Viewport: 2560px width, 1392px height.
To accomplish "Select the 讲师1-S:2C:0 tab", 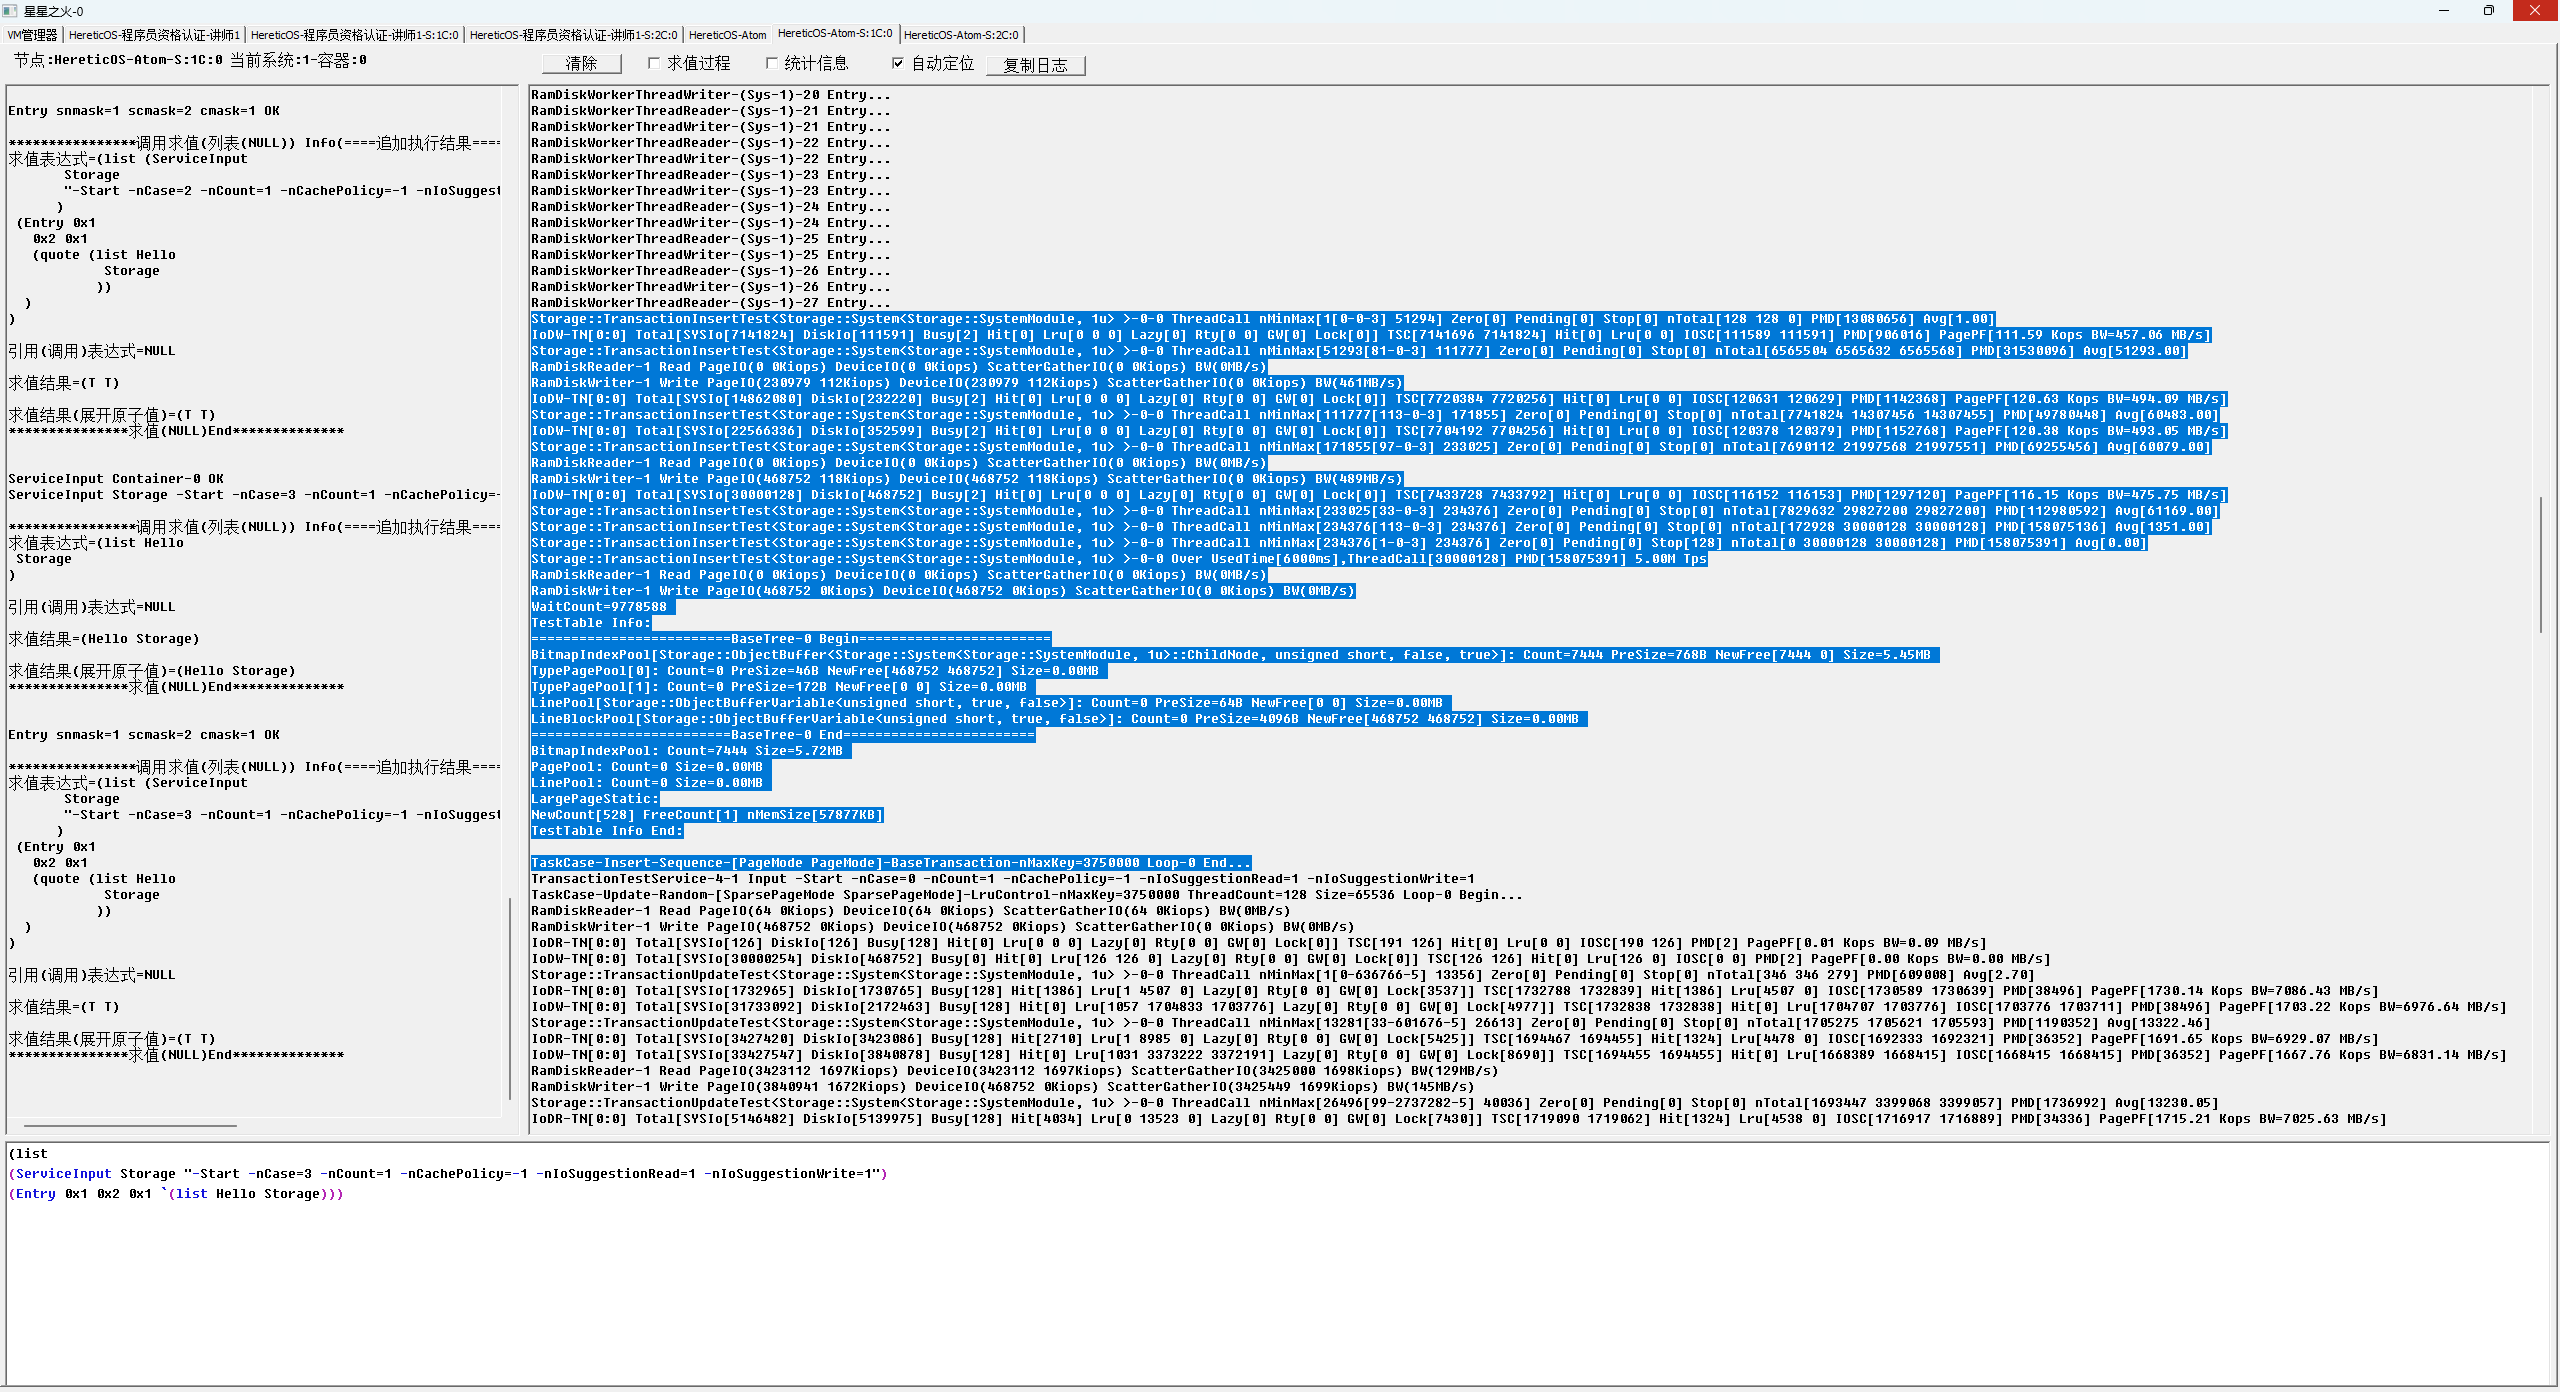I will coord(573,35).
